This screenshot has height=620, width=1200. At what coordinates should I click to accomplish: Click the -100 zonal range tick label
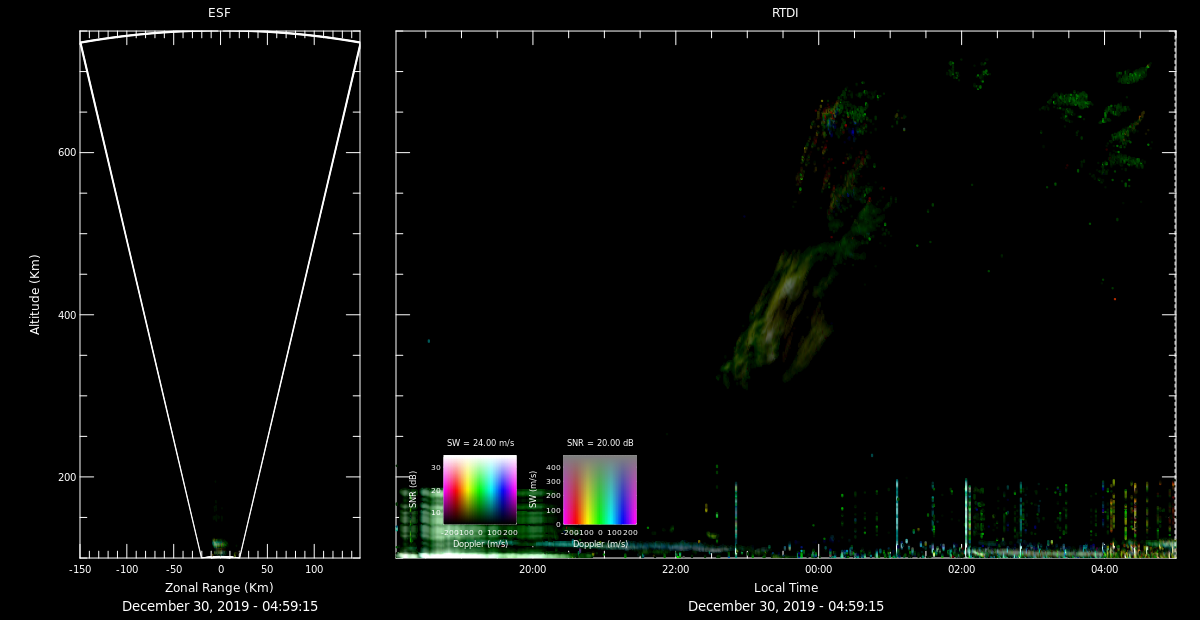127,569
